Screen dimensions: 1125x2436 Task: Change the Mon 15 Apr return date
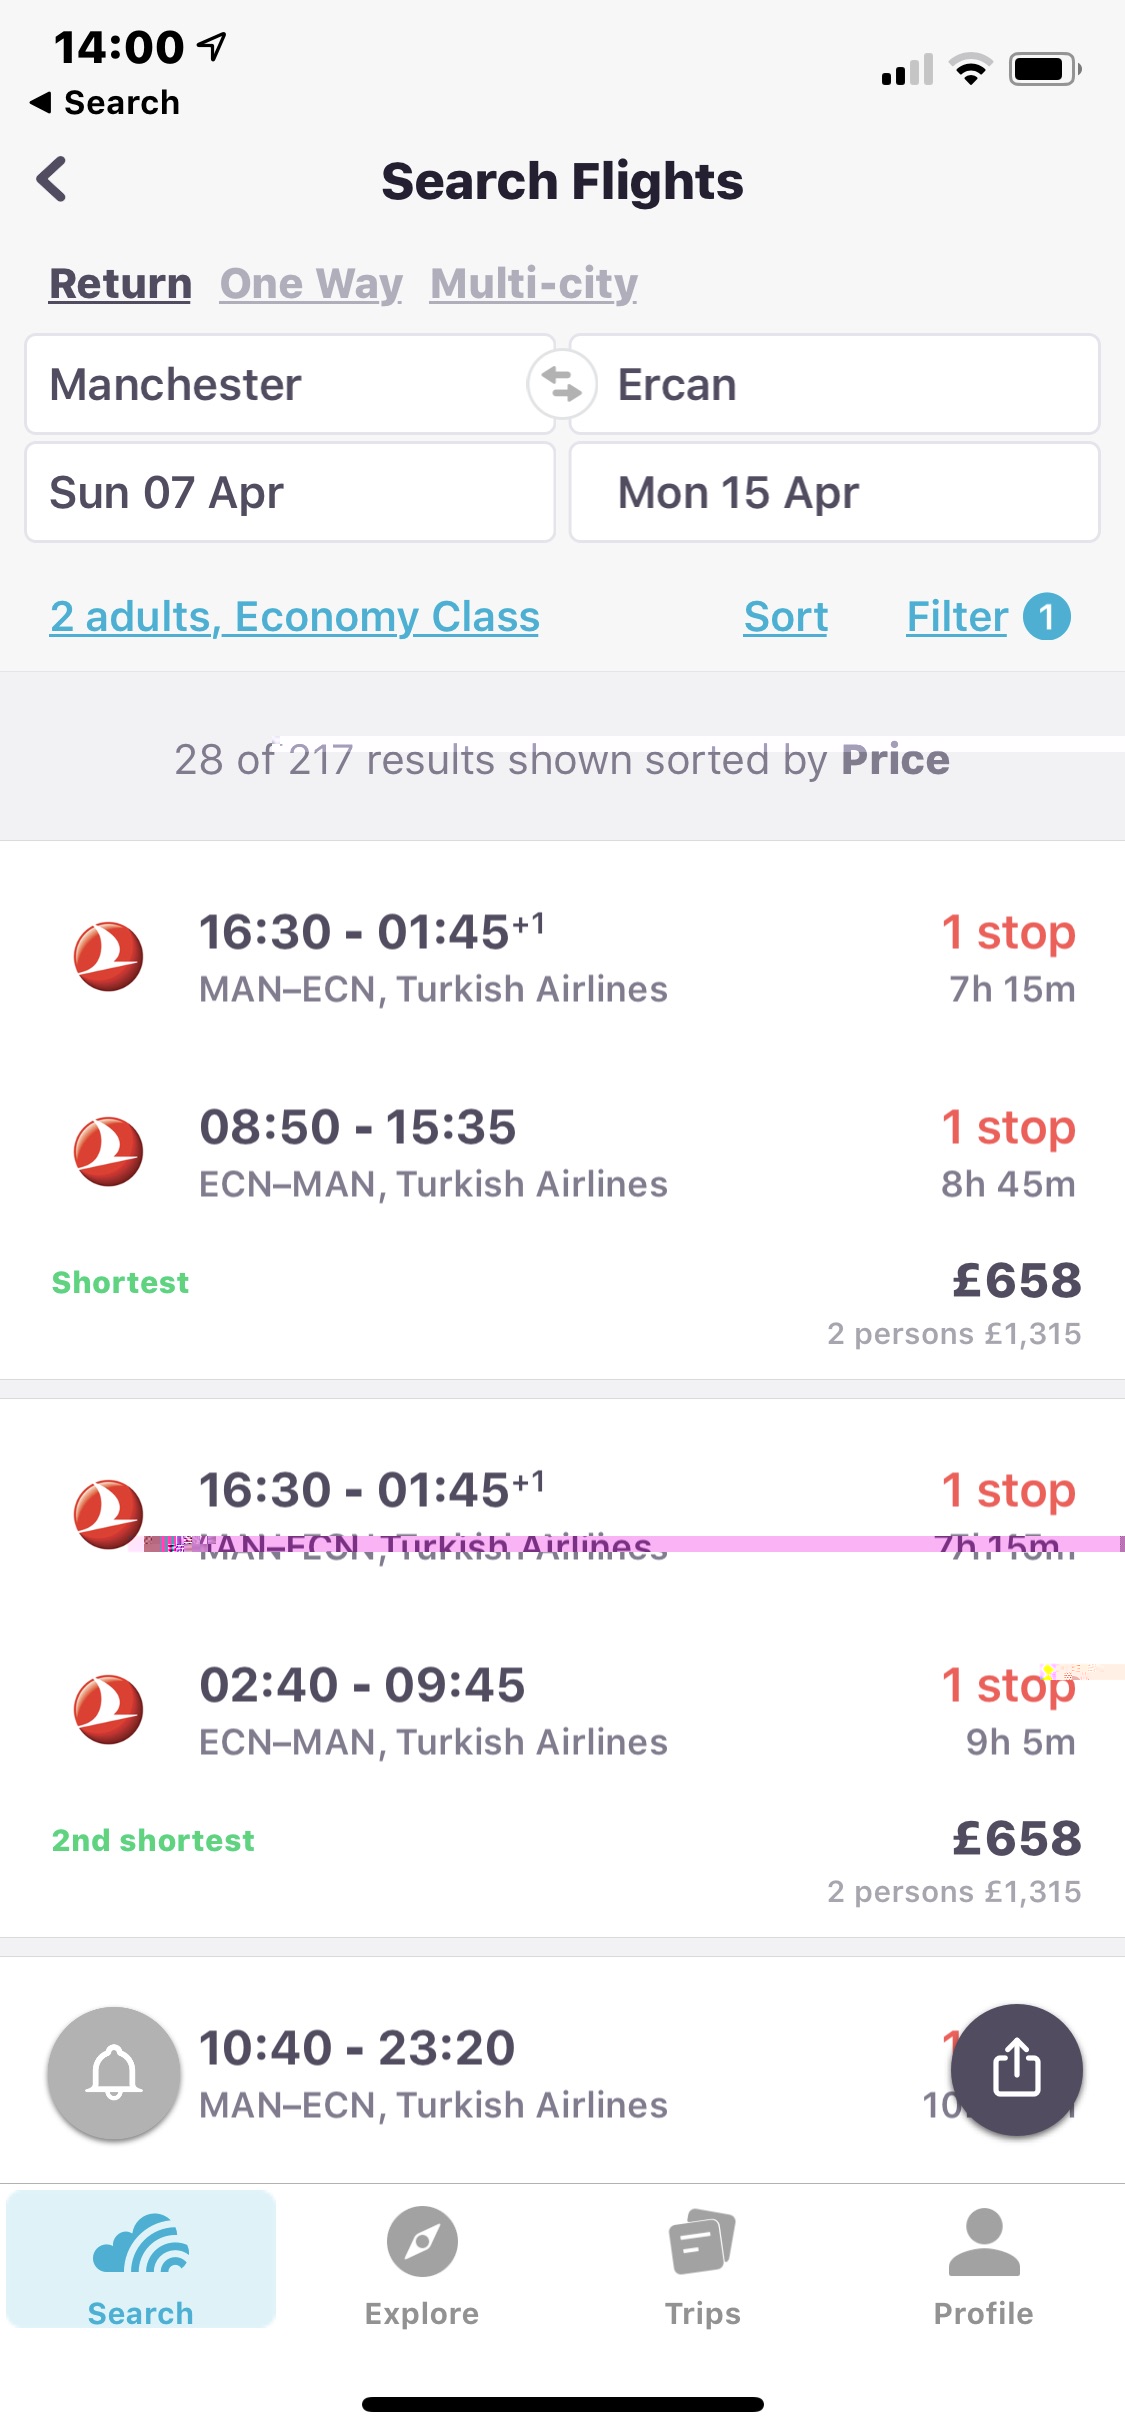(x=834, y=493)
